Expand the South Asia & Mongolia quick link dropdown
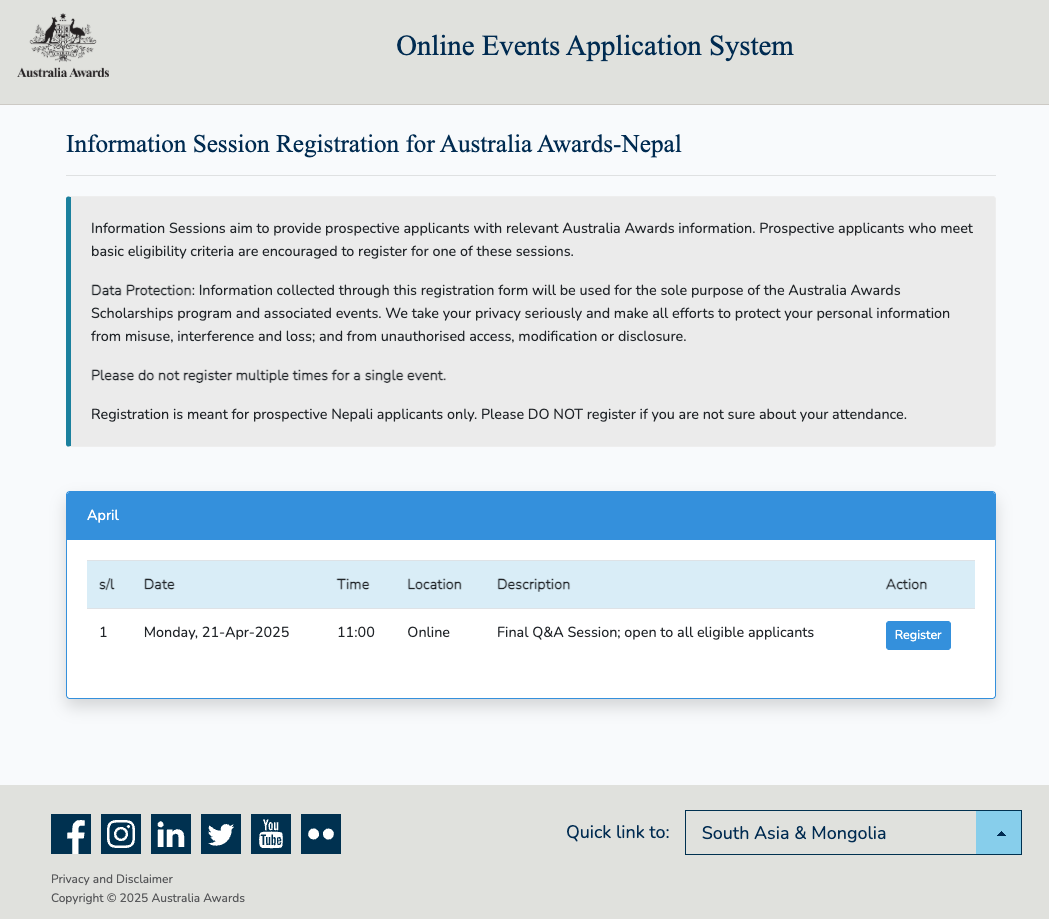 pos(853,833)
